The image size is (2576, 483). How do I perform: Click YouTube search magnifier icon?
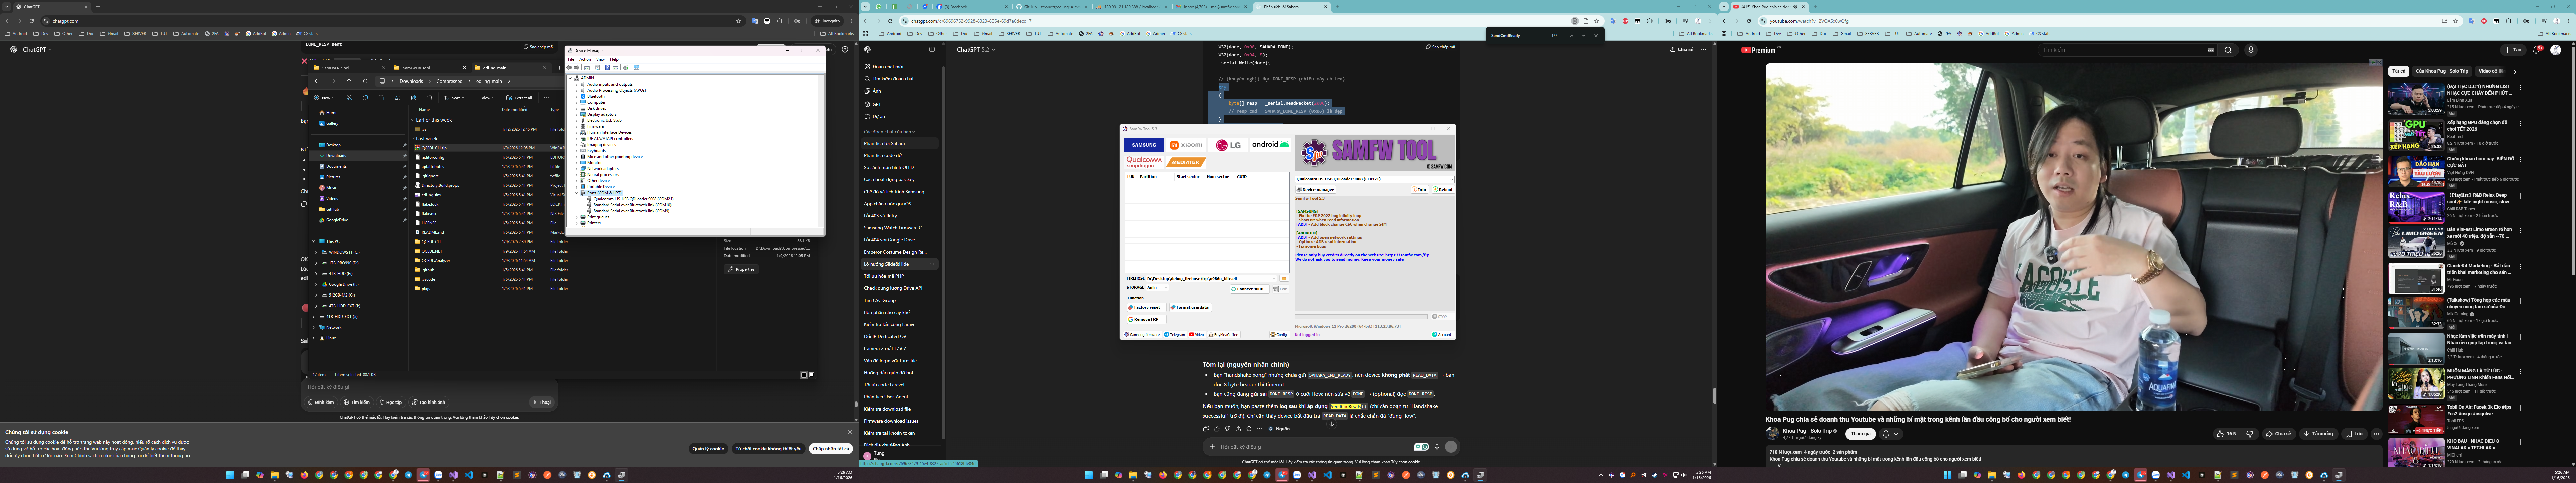click(x=2228, y=50)
